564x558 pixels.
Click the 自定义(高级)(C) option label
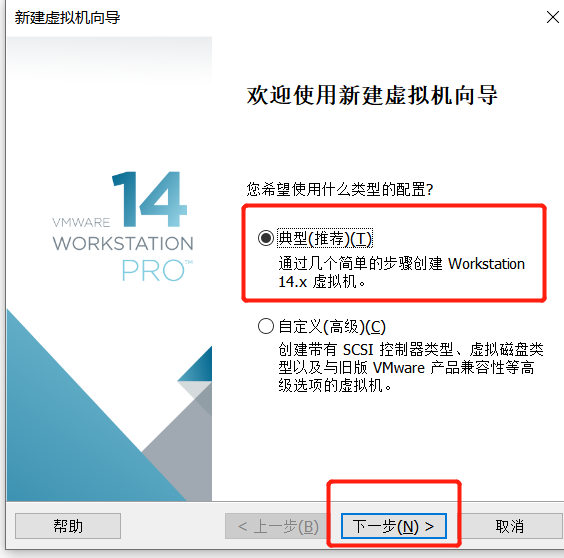pyautogui.click(x=332, y=327)
